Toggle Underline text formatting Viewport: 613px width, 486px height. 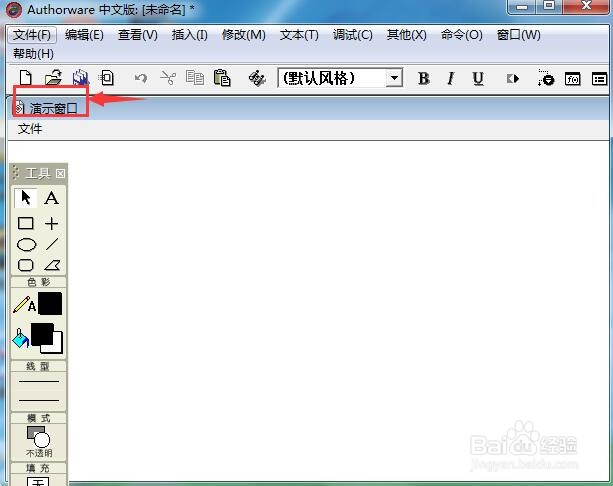coord(478,79)
